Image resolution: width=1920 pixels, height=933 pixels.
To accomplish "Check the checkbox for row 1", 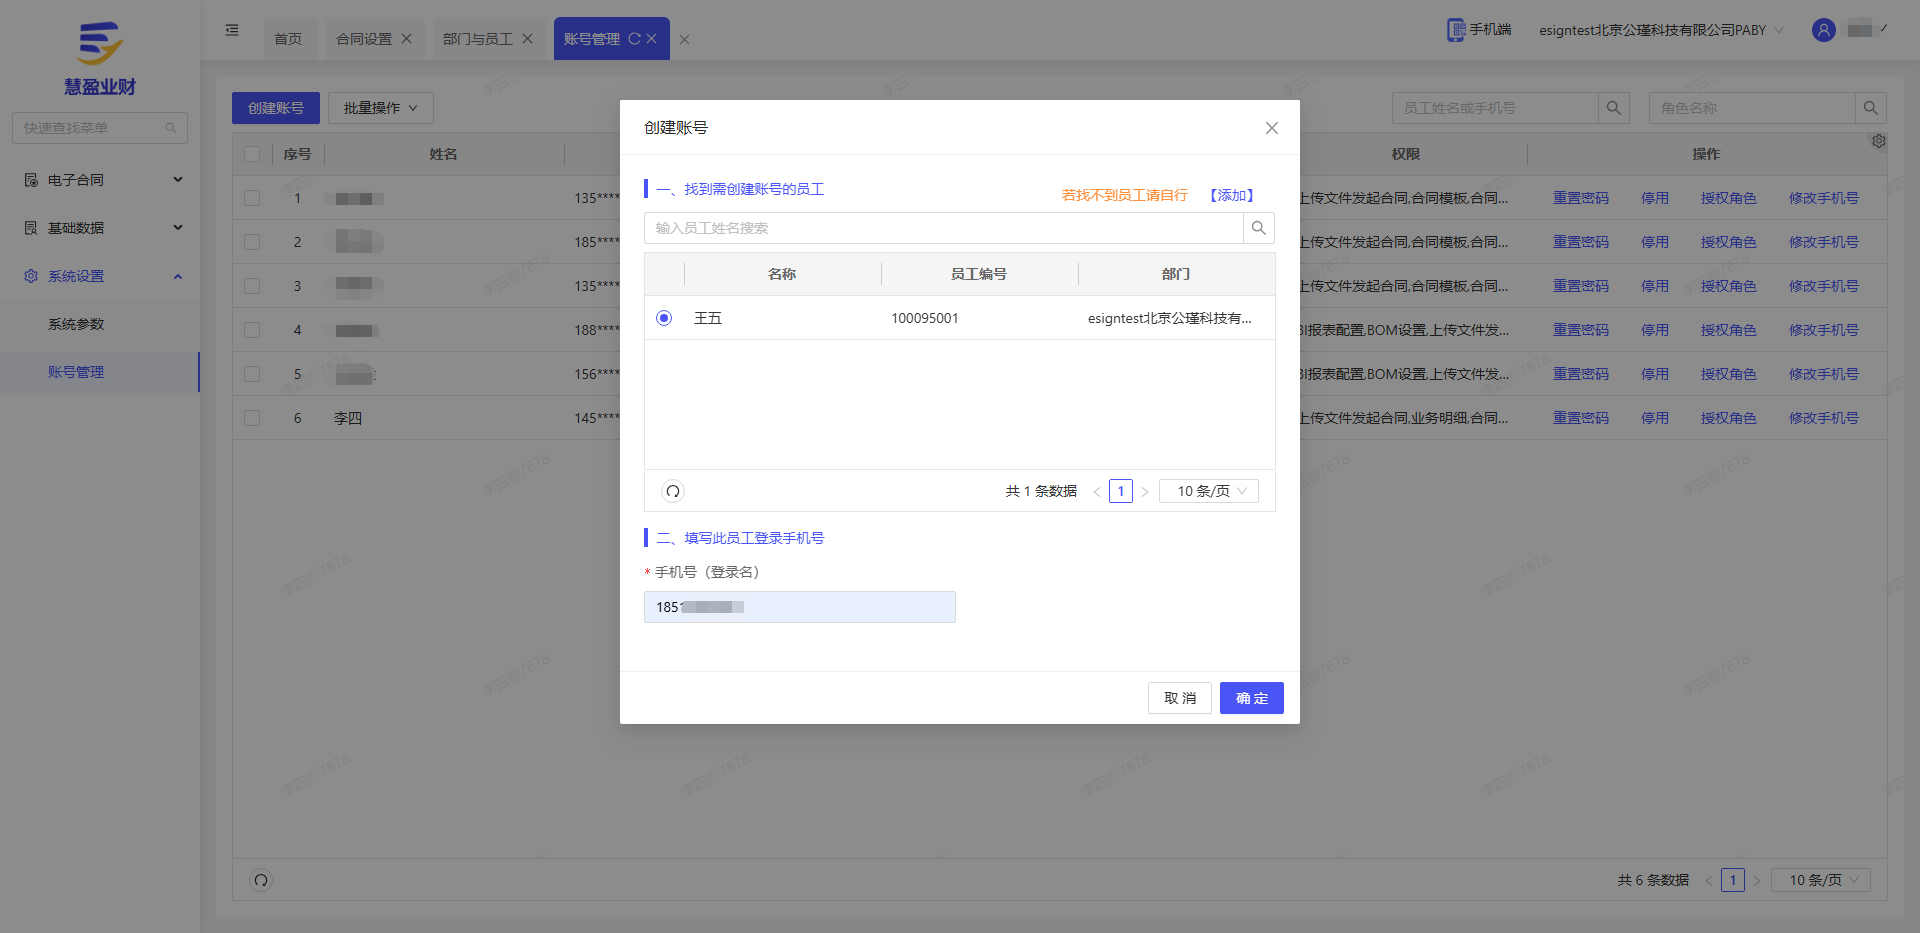I will pyautogui.click(x=252, y=198).
